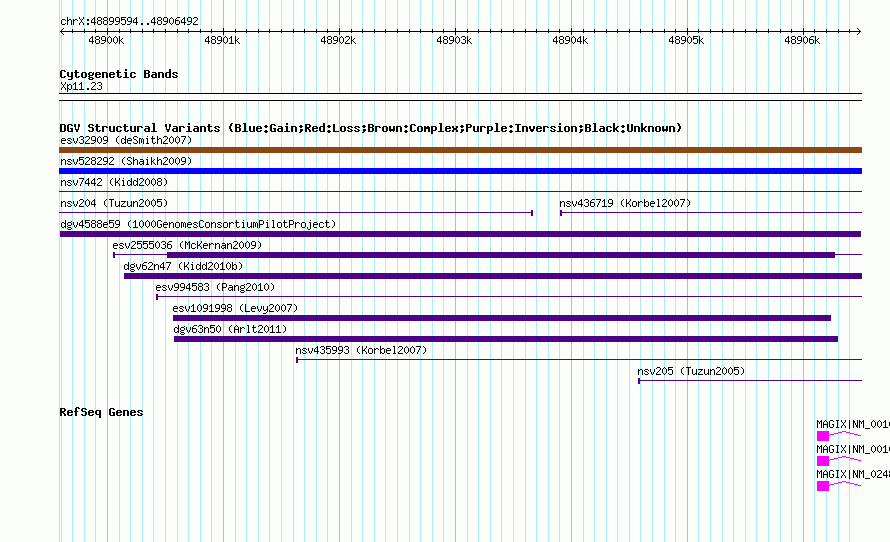Click the MAGIX|NM_024 gene label
The width and height of the screenshot is (890, 542).
pyautogui.click(x=853, y=474)
